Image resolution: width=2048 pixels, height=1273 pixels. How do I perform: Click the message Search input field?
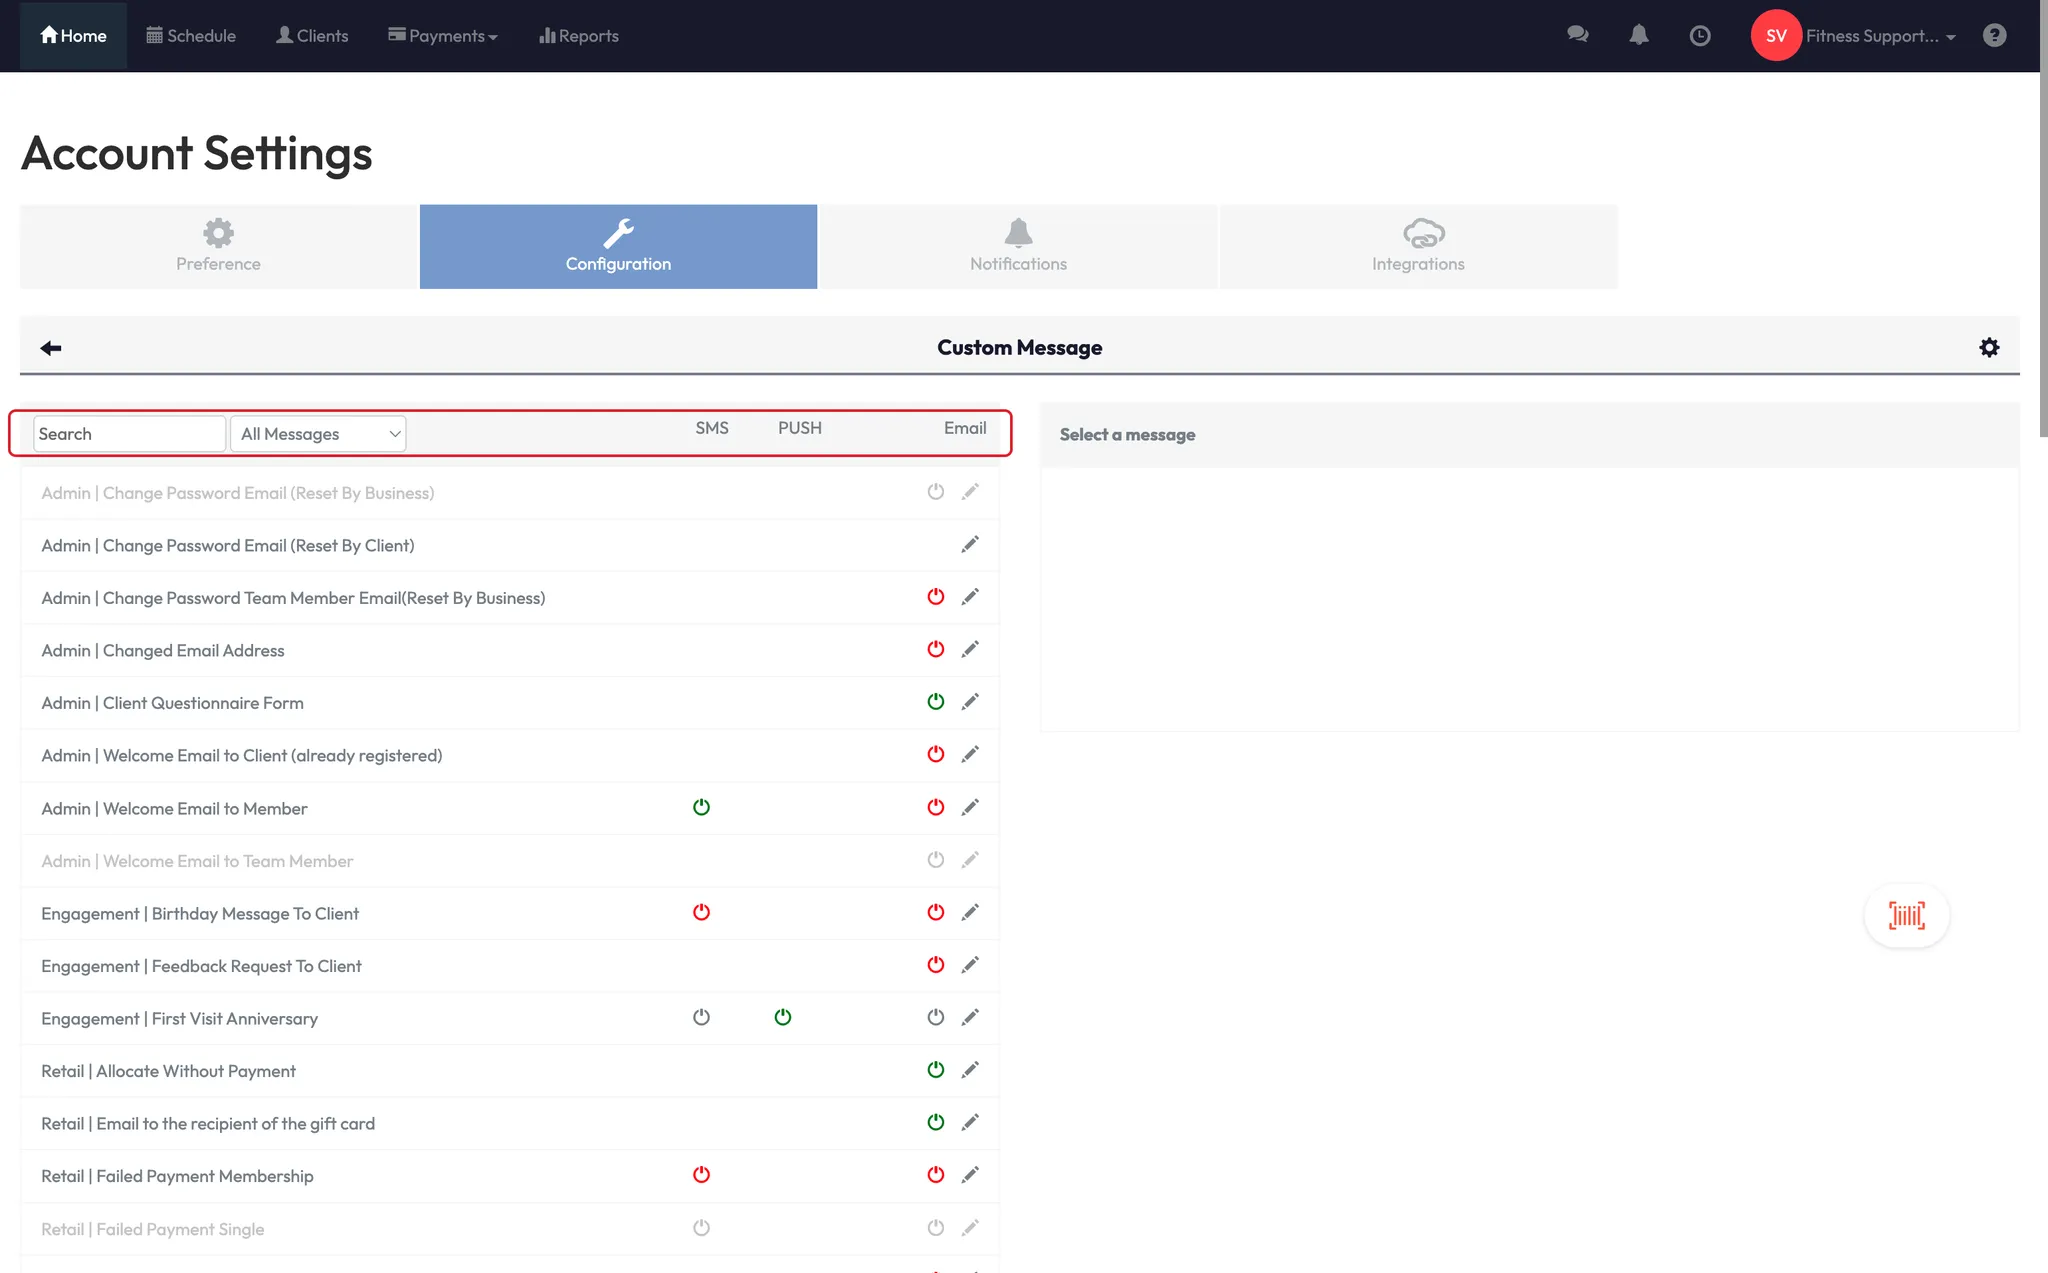click(128, 434)
